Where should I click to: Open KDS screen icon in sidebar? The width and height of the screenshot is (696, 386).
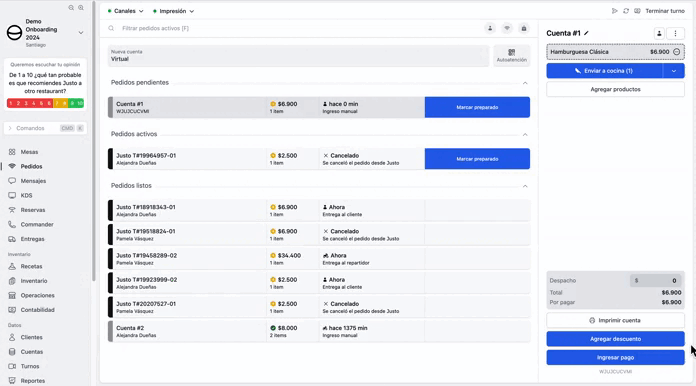[12, 195]
